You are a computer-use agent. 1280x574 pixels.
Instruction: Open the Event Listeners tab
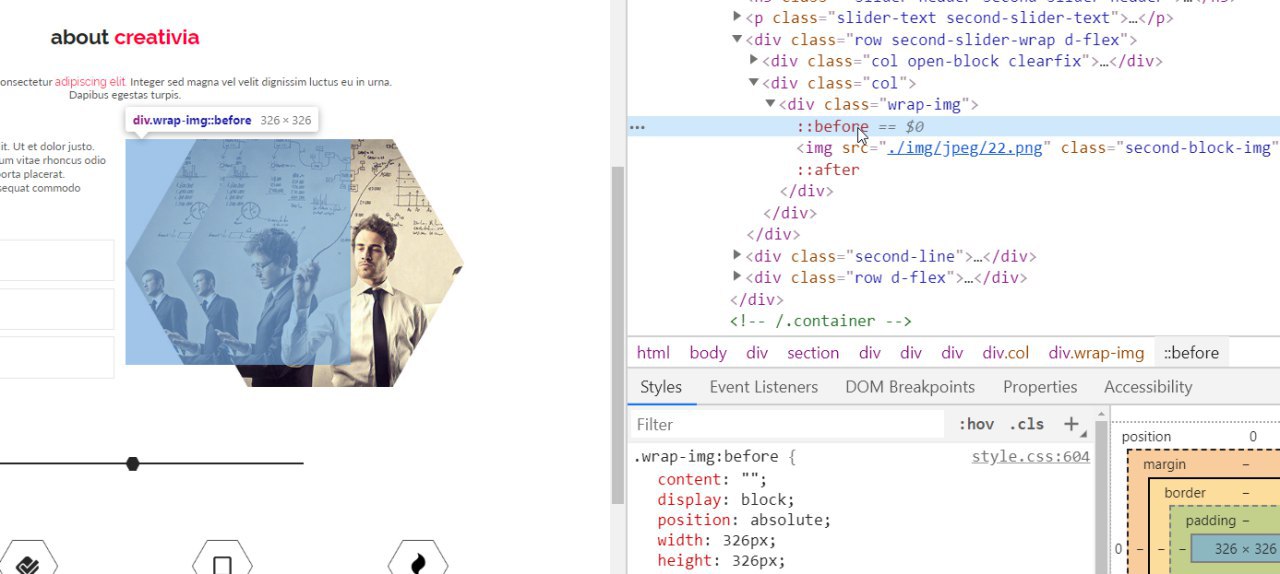click(763, 387)
